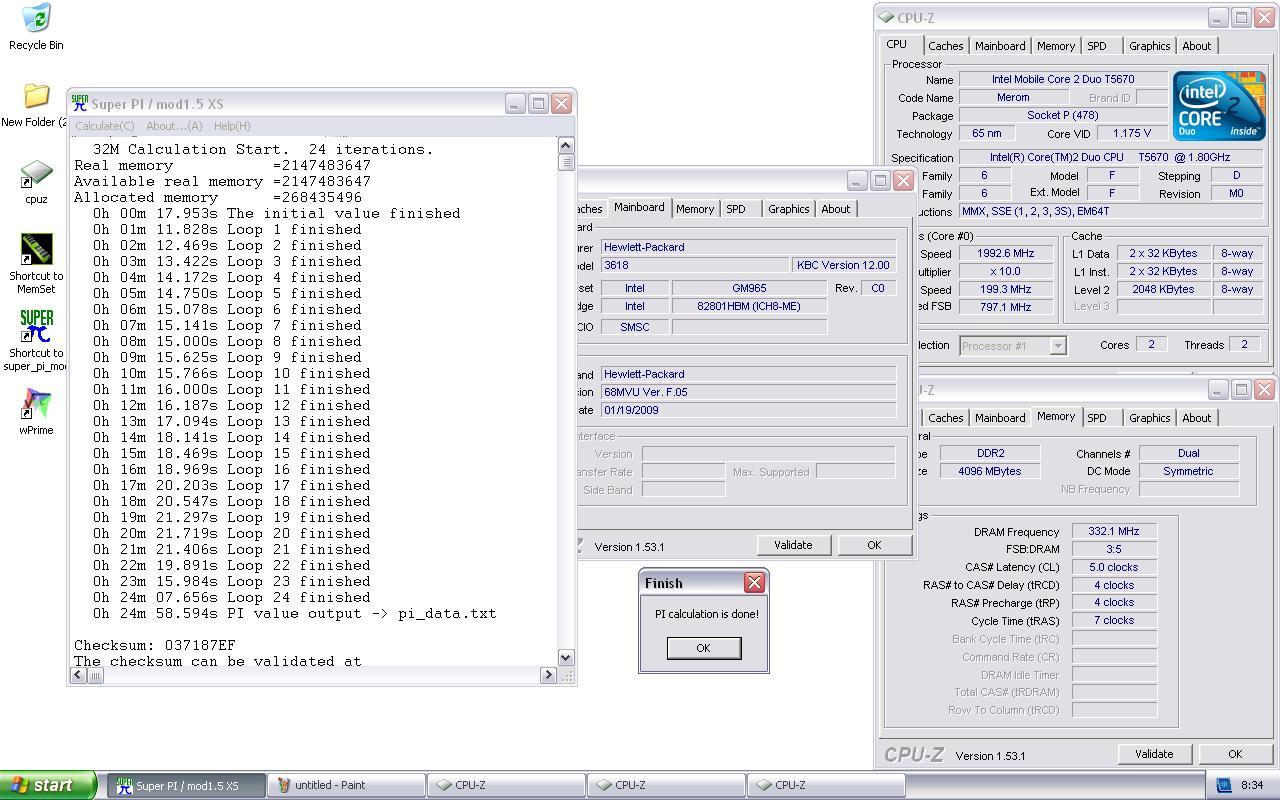The height and width of the screenshot is (800, 1280).
Task: Select Mainboard tab in top CPU-Z window
Action: (1000, 46)
